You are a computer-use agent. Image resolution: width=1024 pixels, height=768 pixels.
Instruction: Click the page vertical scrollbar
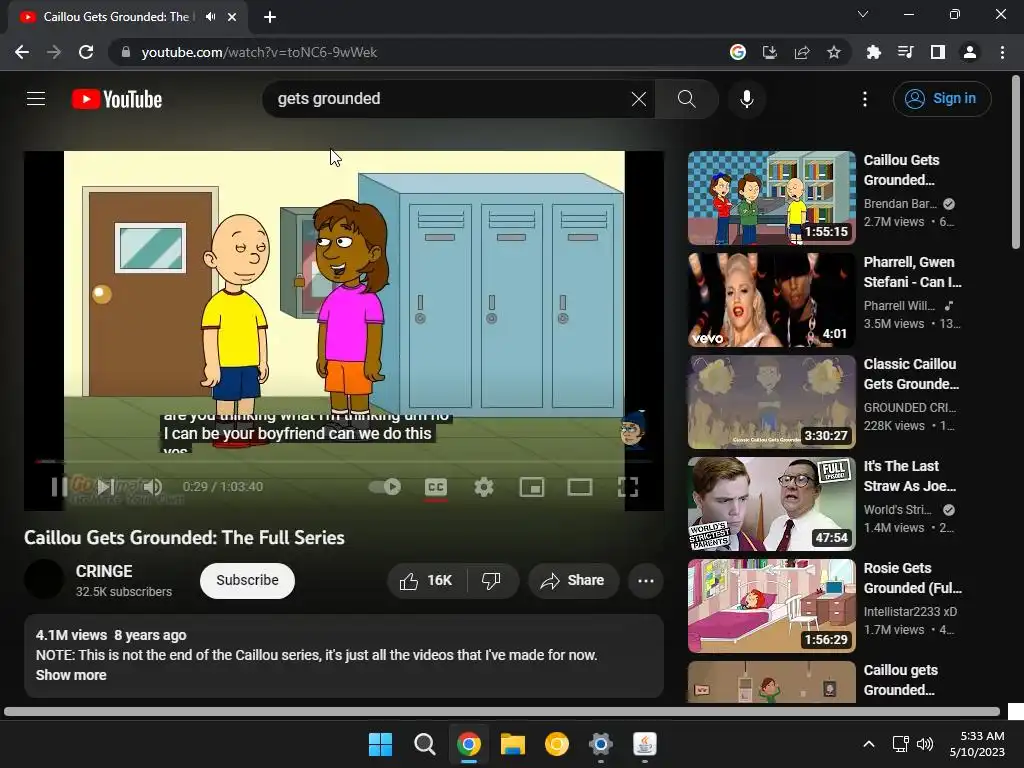click(1016, 163)
